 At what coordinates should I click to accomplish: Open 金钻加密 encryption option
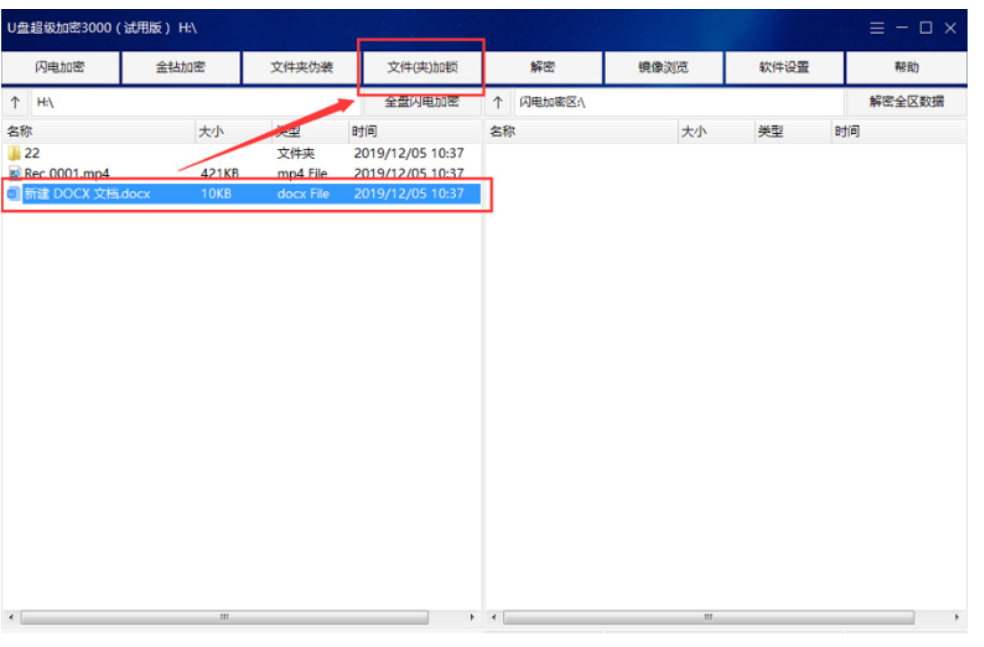point(180,68)
